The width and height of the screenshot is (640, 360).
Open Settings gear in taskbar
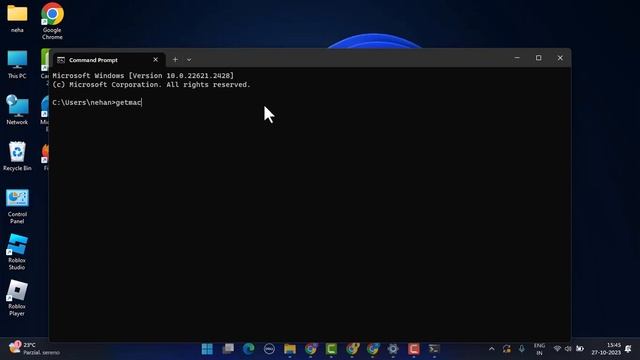point(393,349)
